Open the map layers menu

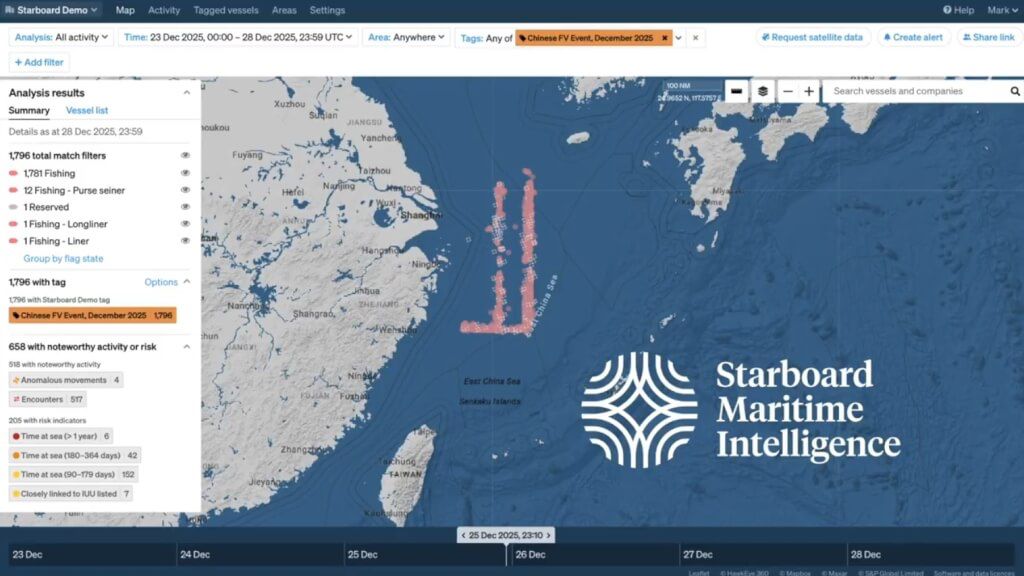pyautogui.click(x=763, y=91)
